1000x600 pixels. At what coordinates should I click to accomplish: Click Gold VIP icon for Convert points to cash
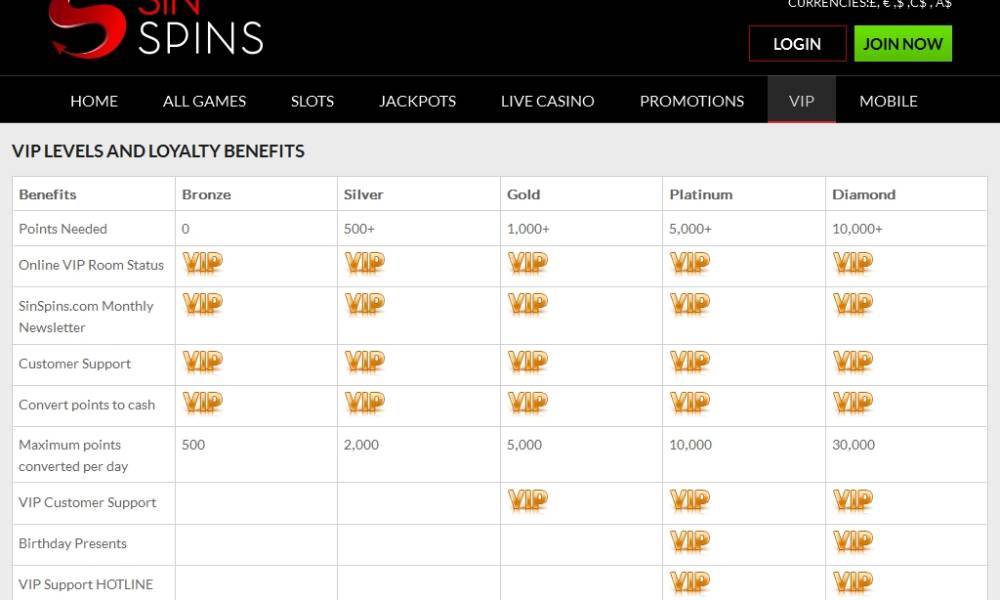coord(527,403)
